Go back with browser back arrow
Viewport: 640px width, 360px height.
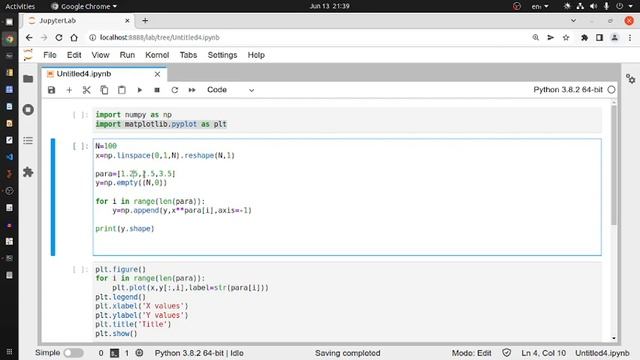point(29,38)
